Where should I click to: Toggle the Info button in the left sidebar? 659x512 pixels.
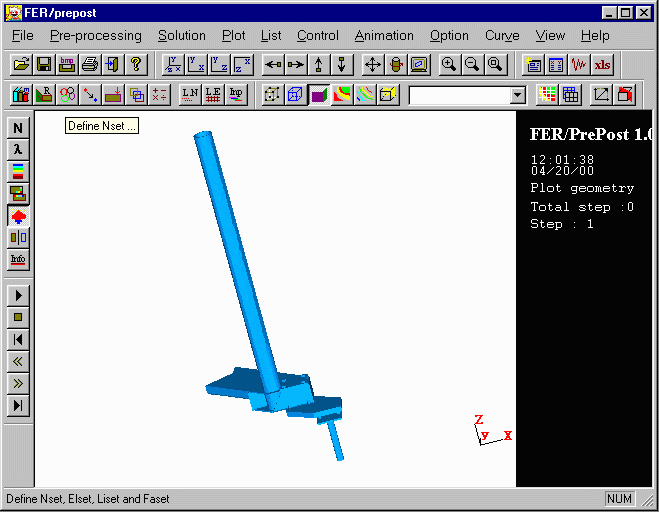click(18, 260)
